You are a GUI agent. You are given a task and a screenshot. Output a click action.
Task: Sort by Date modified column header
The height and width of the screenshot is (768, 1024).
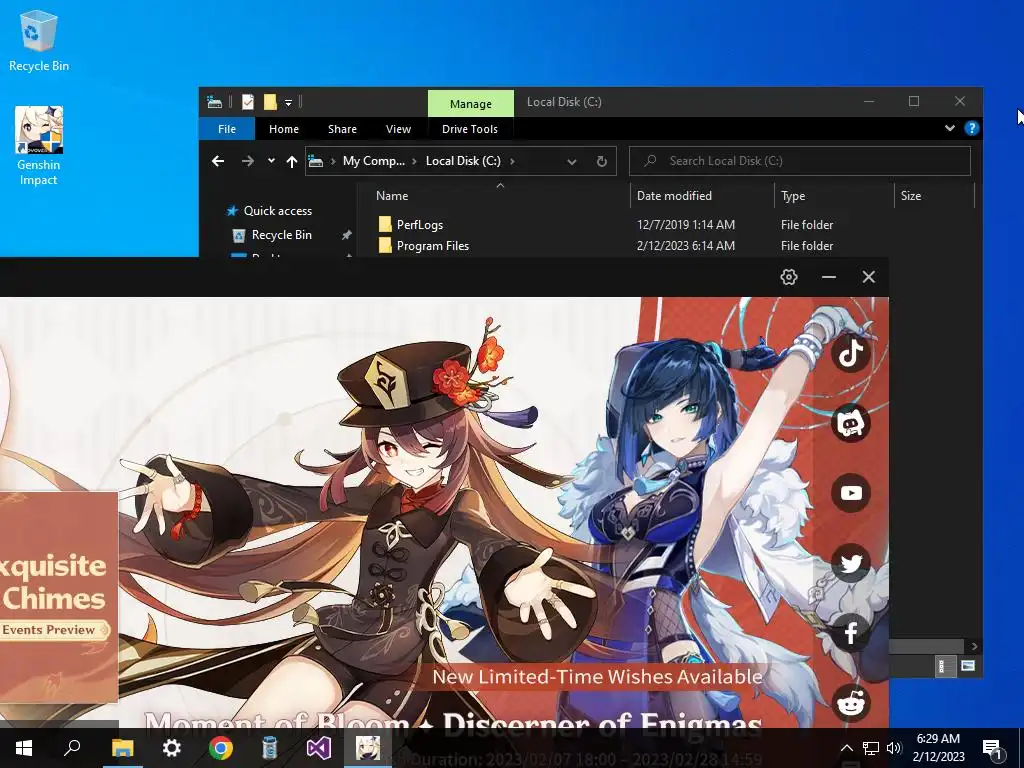click(x=703, y=196)
